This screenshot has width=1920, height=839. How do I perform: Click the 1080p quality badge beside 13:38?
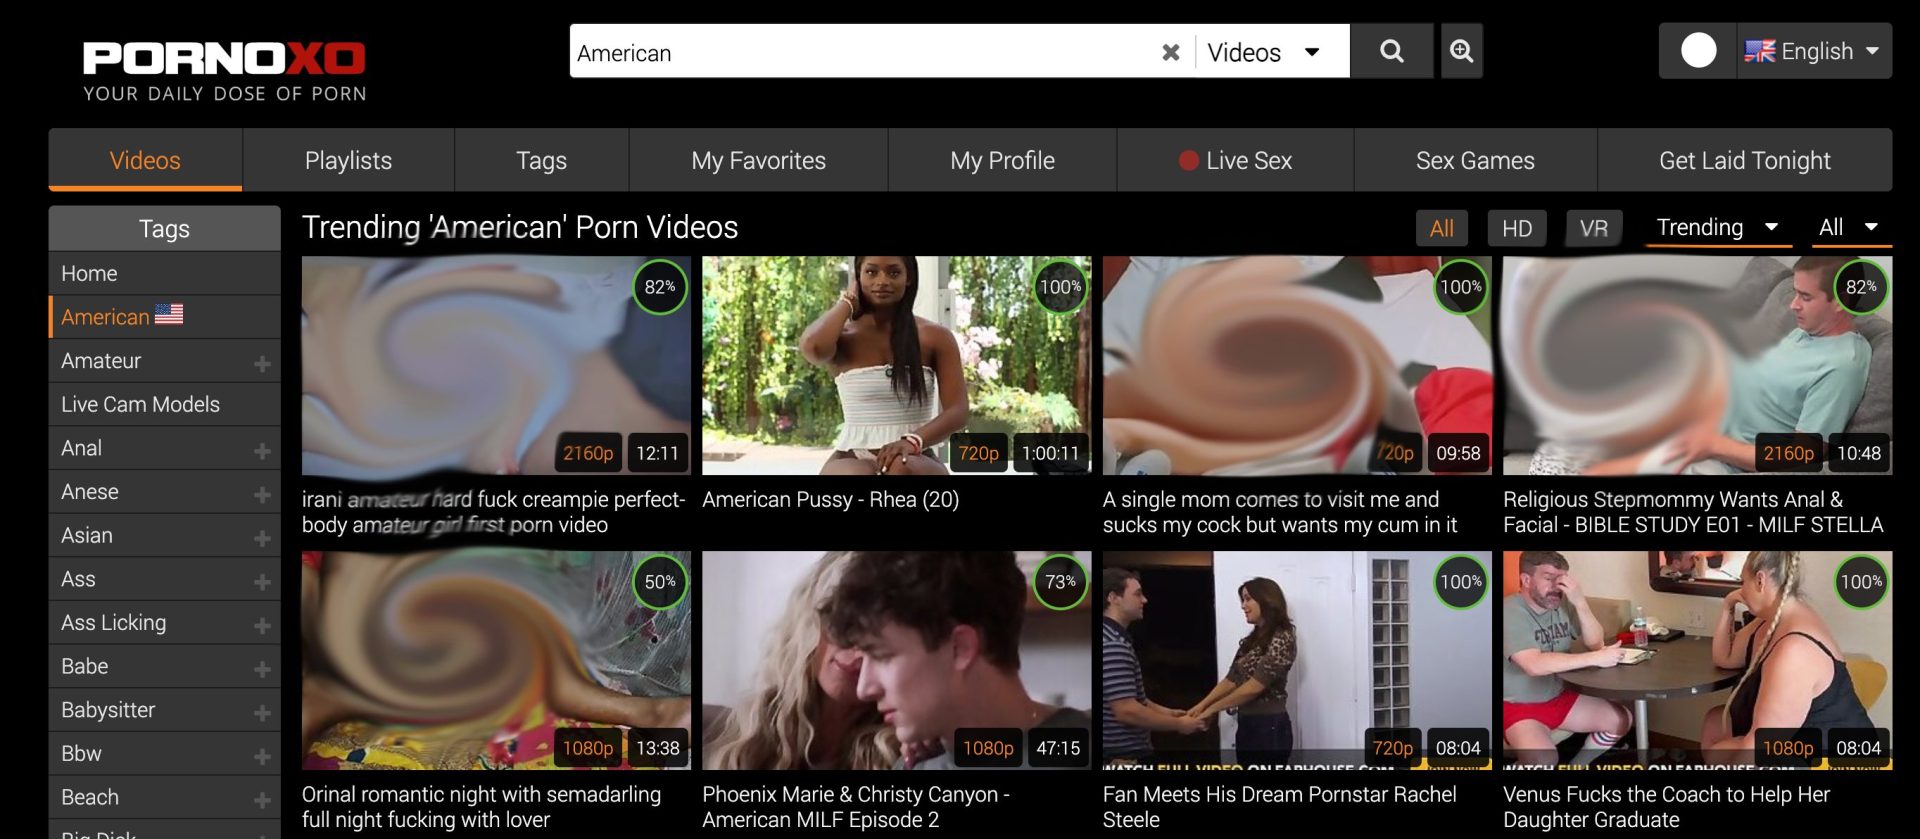click(588, 748)
